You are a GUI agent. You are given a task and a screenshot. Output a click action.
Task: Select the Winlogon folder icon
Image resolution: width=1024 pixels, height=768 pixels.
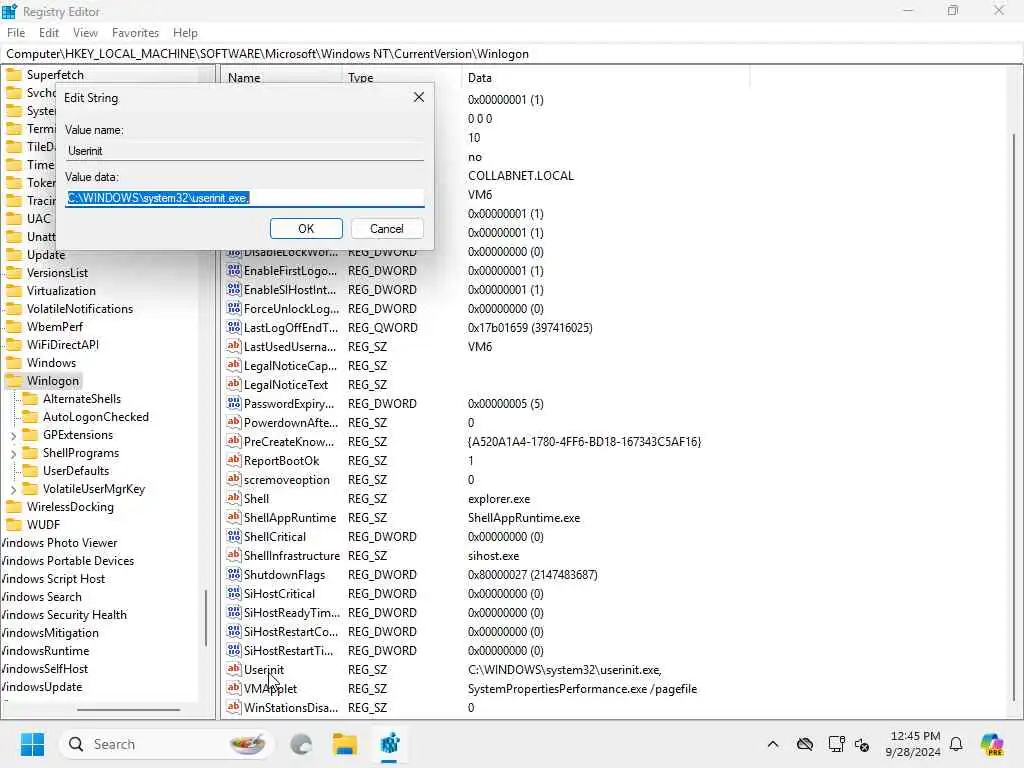click(x=14, y=381)
